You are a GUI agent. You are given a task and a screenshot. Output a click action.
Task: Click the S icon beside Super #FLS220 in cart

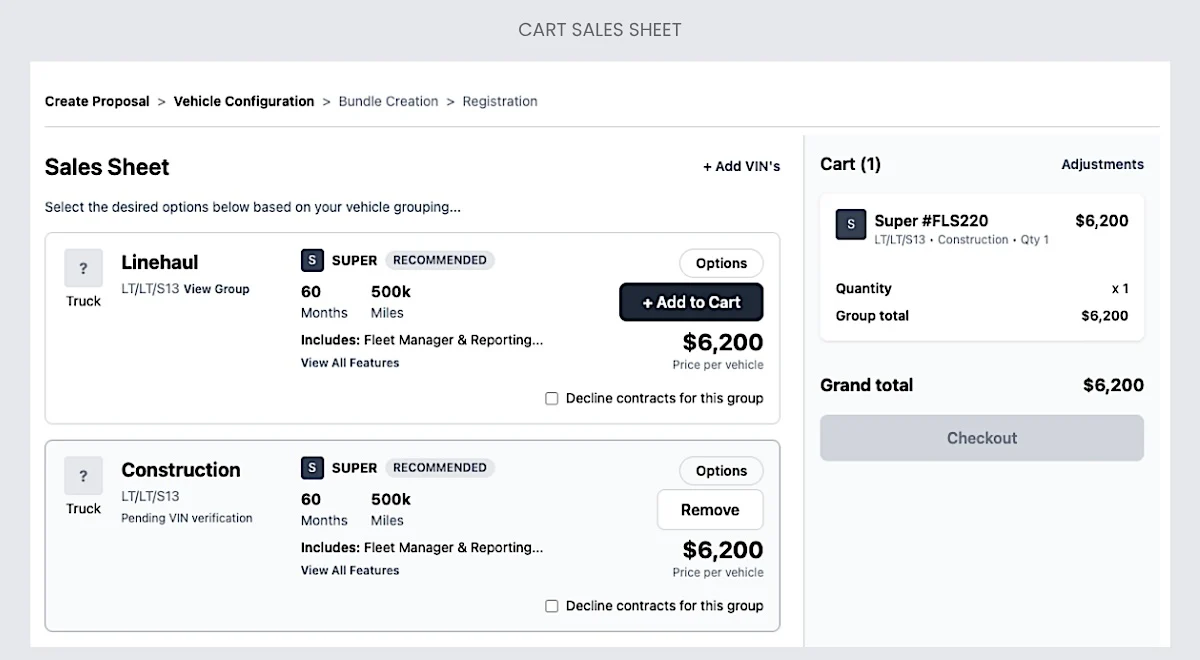pos(851,225)
